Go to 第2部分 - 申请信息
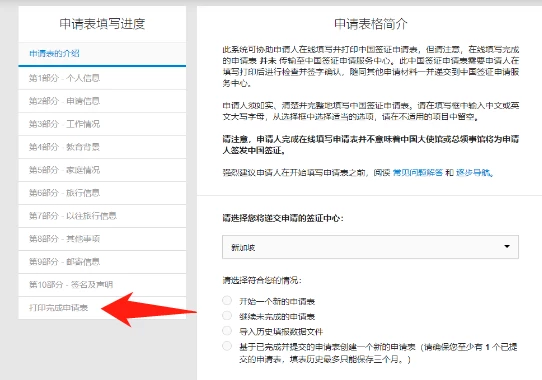 102,101
